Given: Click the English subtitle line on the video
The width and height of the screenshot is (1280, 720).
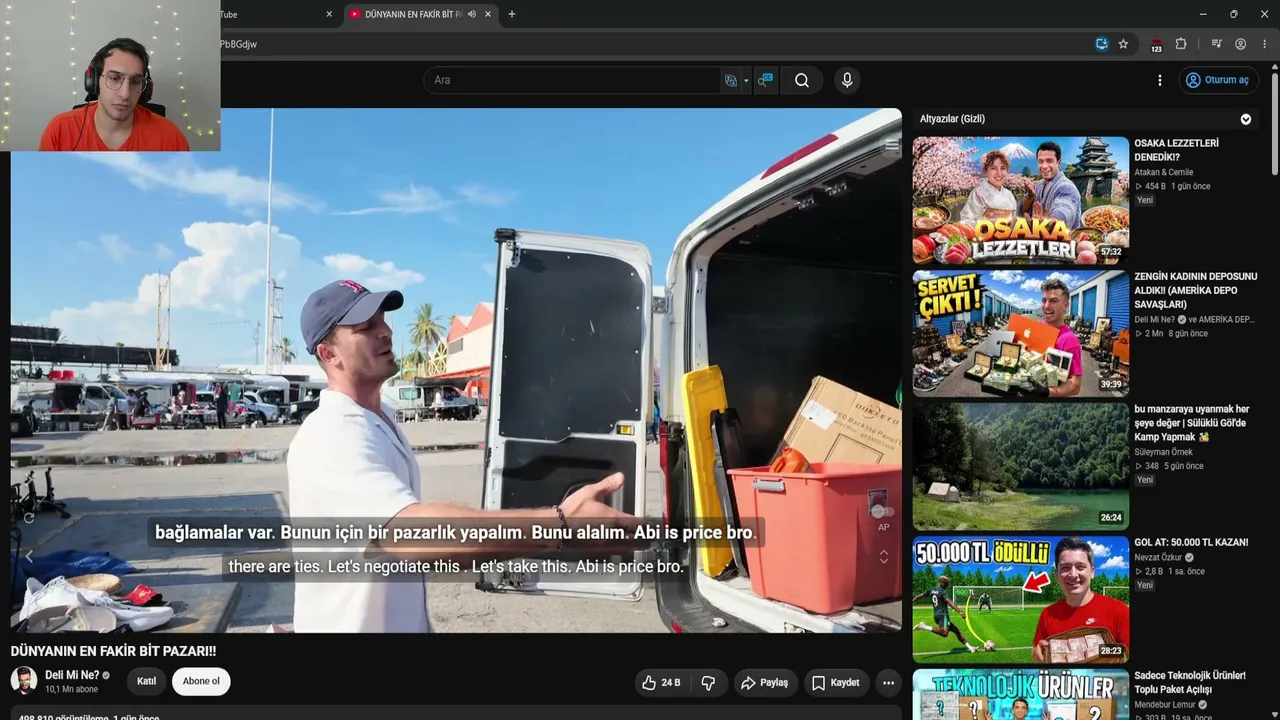Looking at the screenshot, I should [456, 566].
